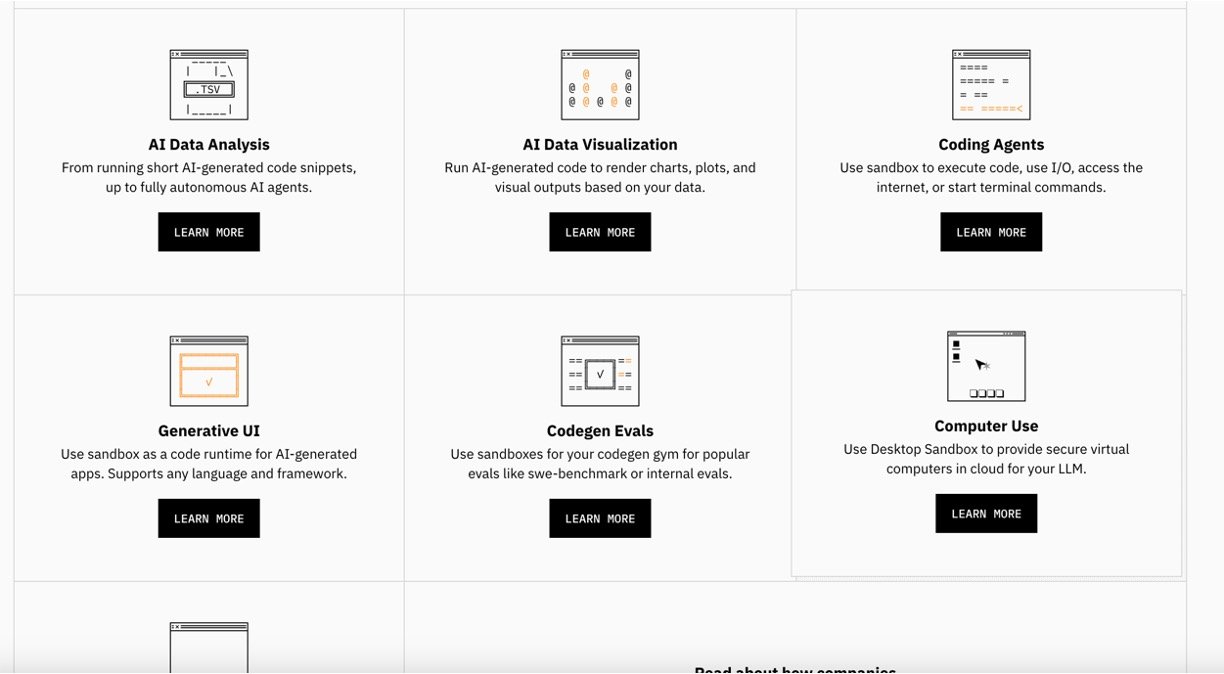Click the Coding Agents title
Viewport: 1224px width, 674px height.
tap(991, 145)
